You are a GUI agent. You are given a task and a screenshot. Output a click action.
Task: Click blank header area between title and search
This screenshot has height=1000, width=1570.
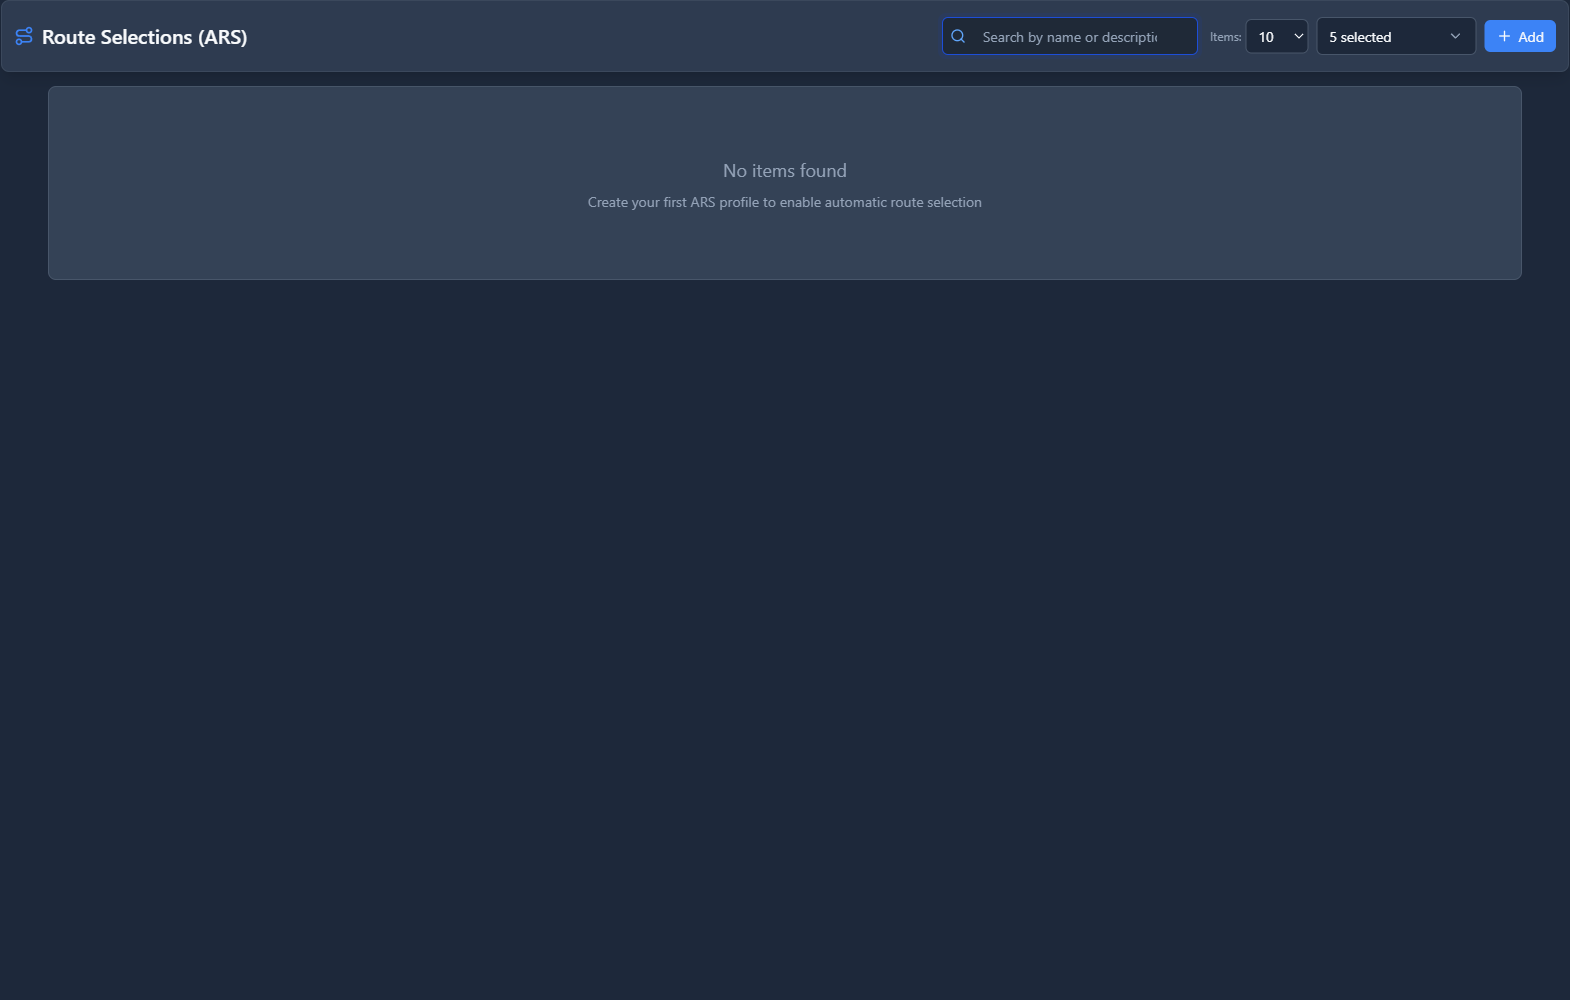[x=600, y=37]
